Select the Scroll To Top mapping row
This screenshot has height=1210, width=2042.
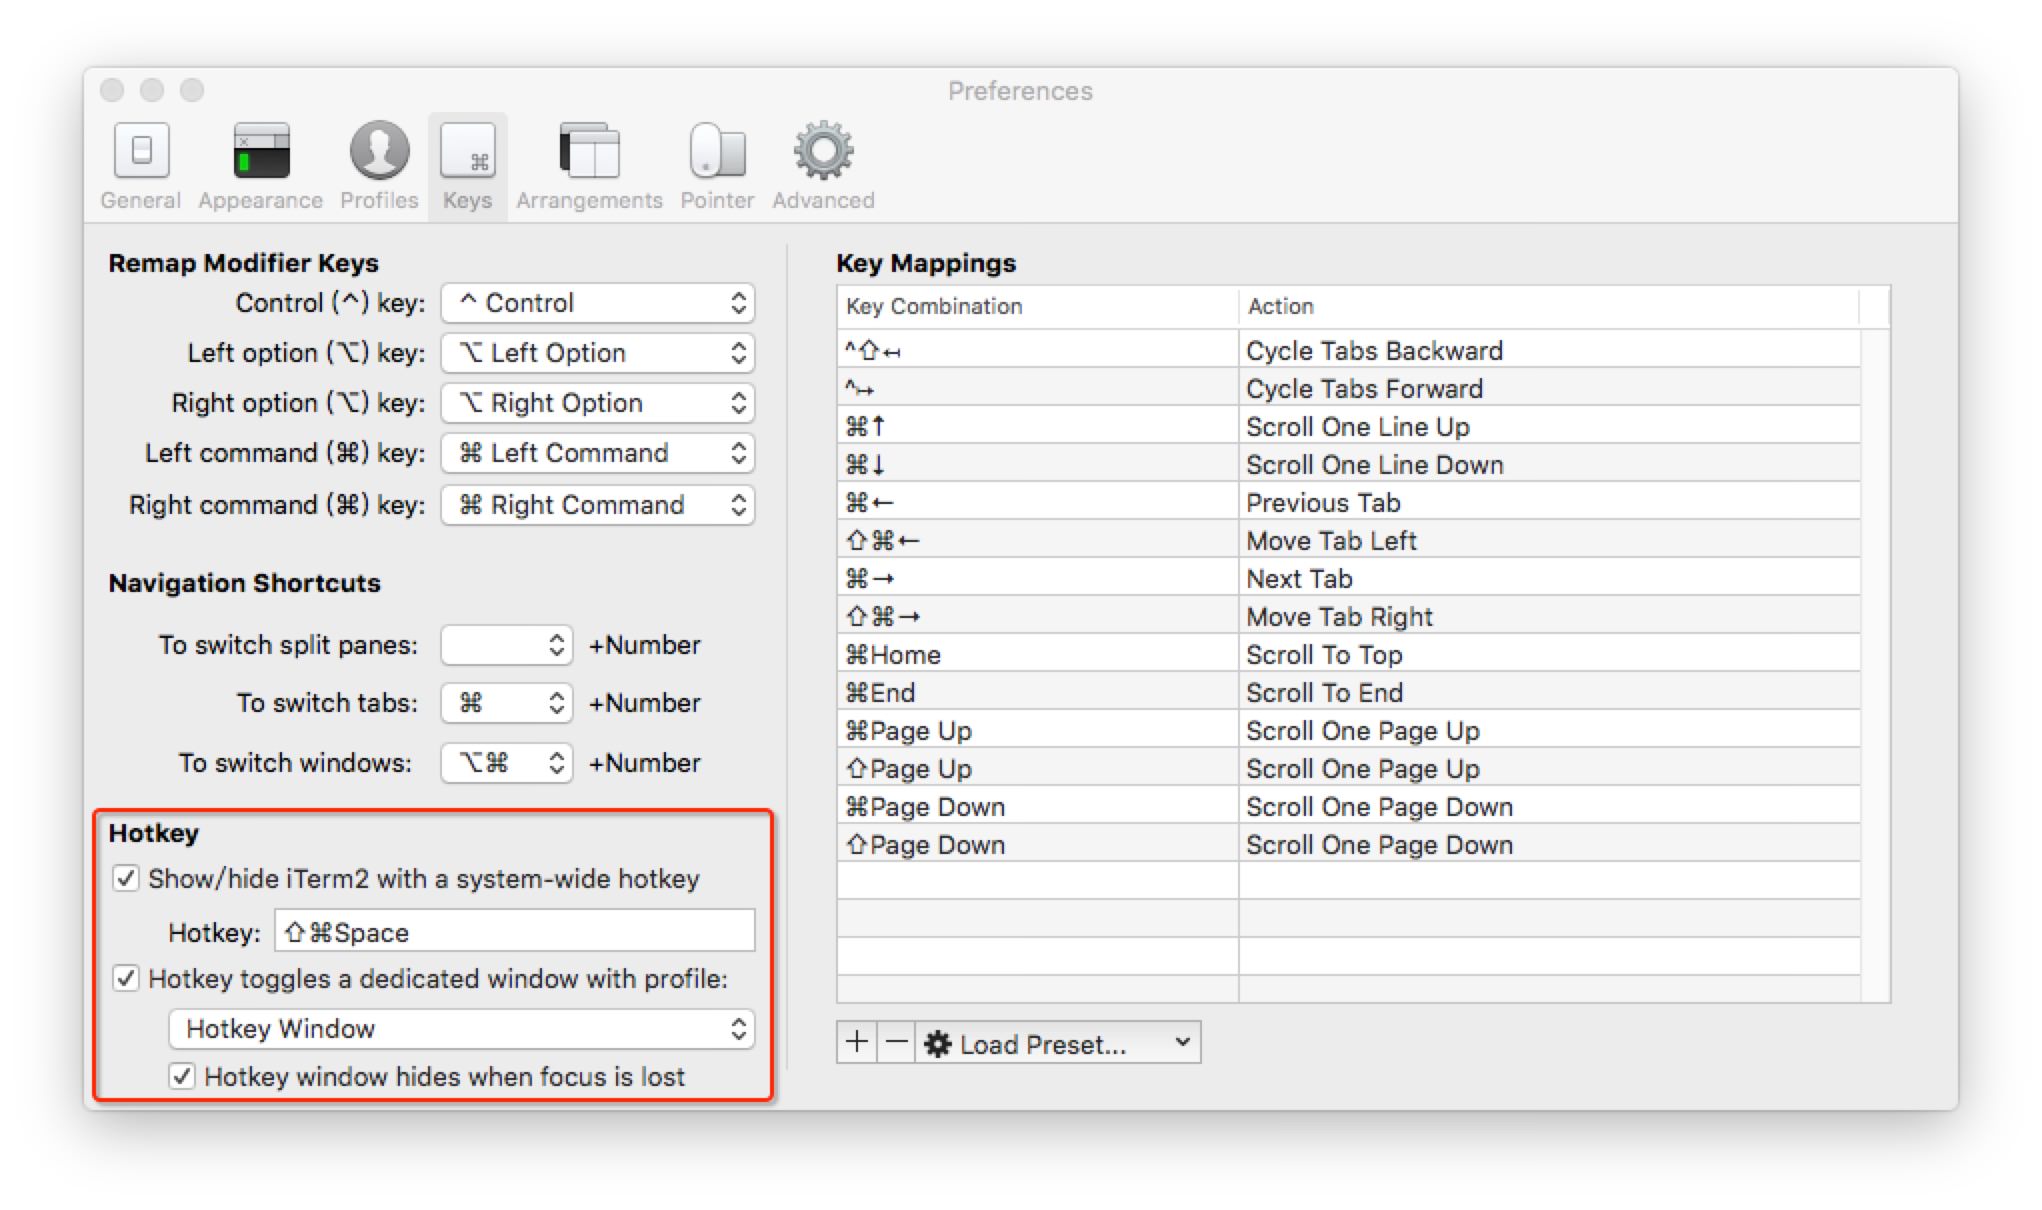(x=1348, y=655)
